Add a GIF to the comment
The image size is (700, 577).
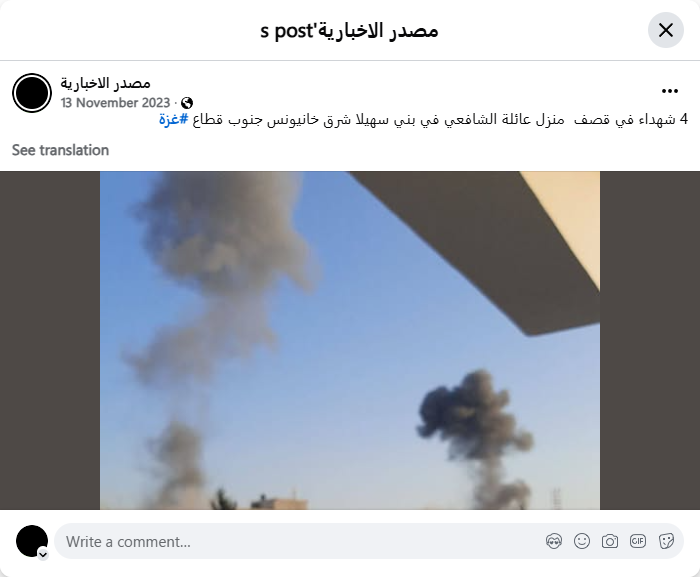pos(638,541)
